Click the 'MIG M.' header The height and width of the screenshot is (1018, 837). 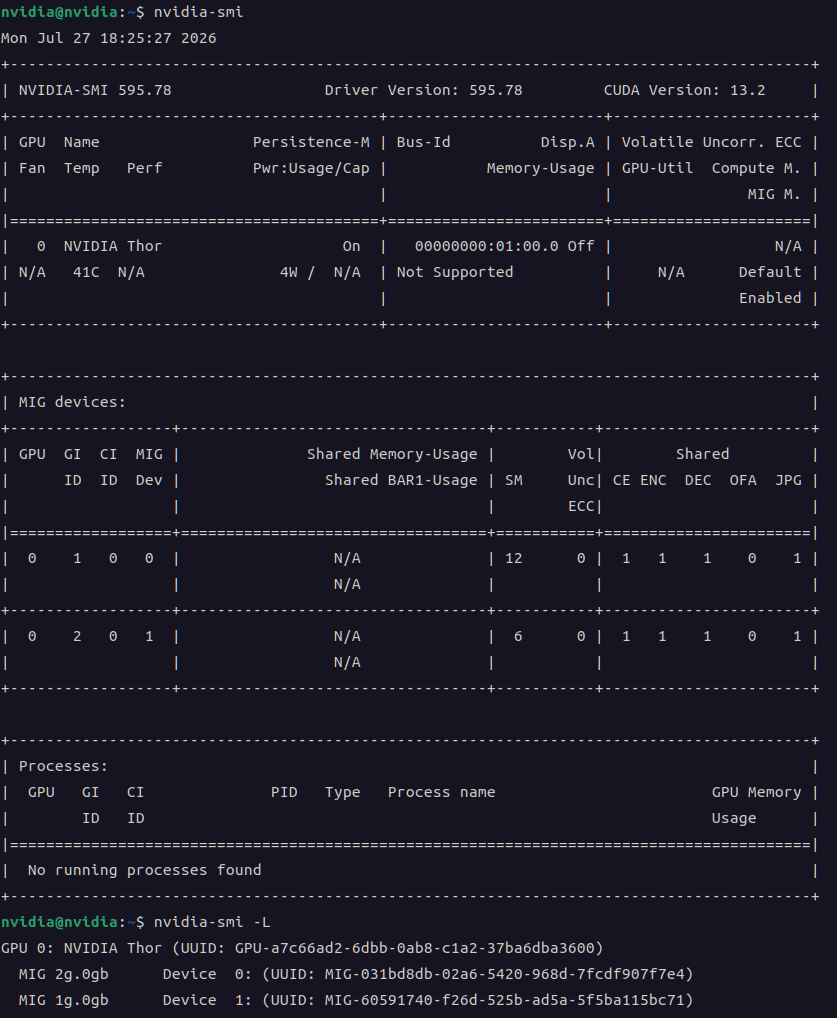(774, 194)
